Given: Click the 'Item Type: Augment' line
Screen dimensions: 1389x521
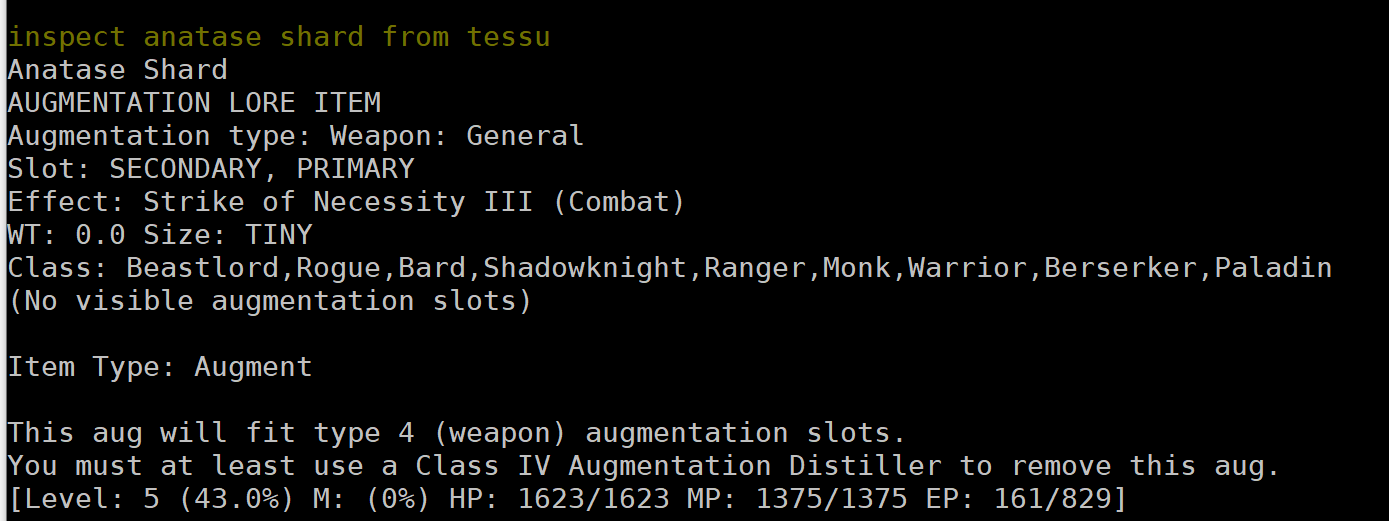Looking at the screenshot, I should tap(160, 368).
